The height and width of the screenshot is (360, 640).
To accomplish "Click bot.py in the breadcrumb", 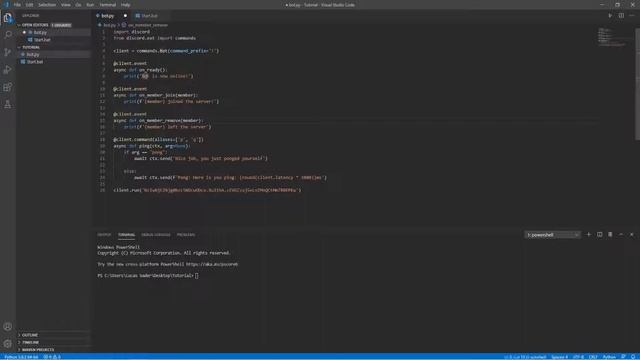I will pyautogui.click(x=109, y=25).
